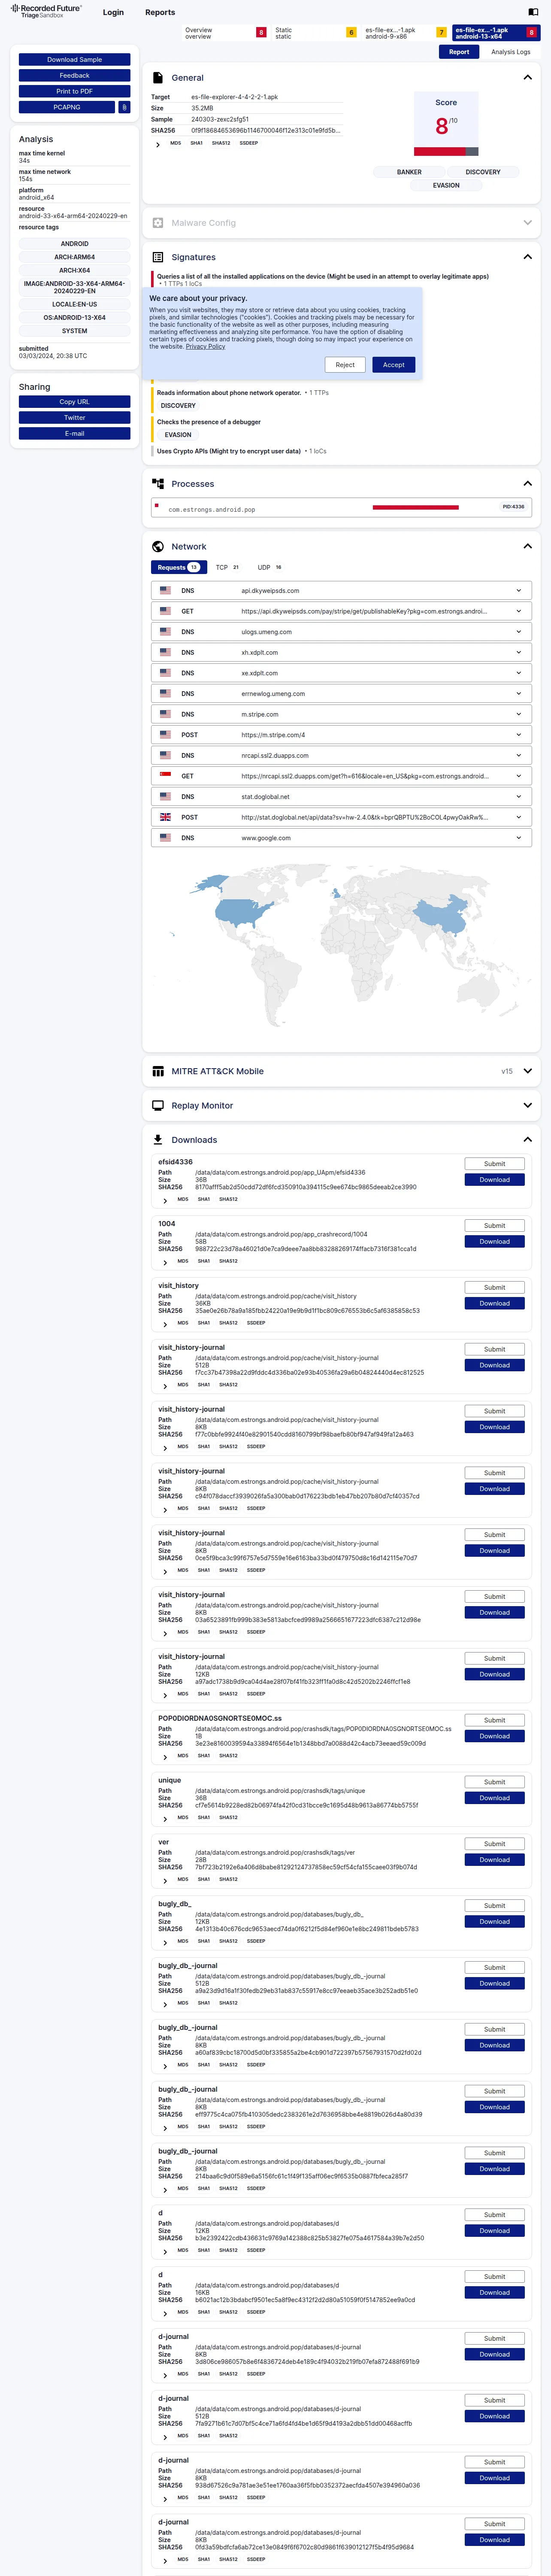Collapse the General section chevron
551x2576 pixels.
coord(528,77)
